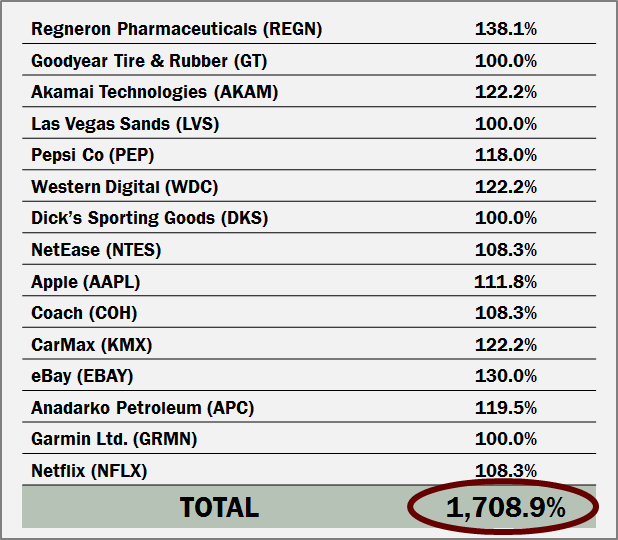Select Garmin Ltd. (GRMN) row
Screen dimensions: 618x540
(x=114, y=439)
